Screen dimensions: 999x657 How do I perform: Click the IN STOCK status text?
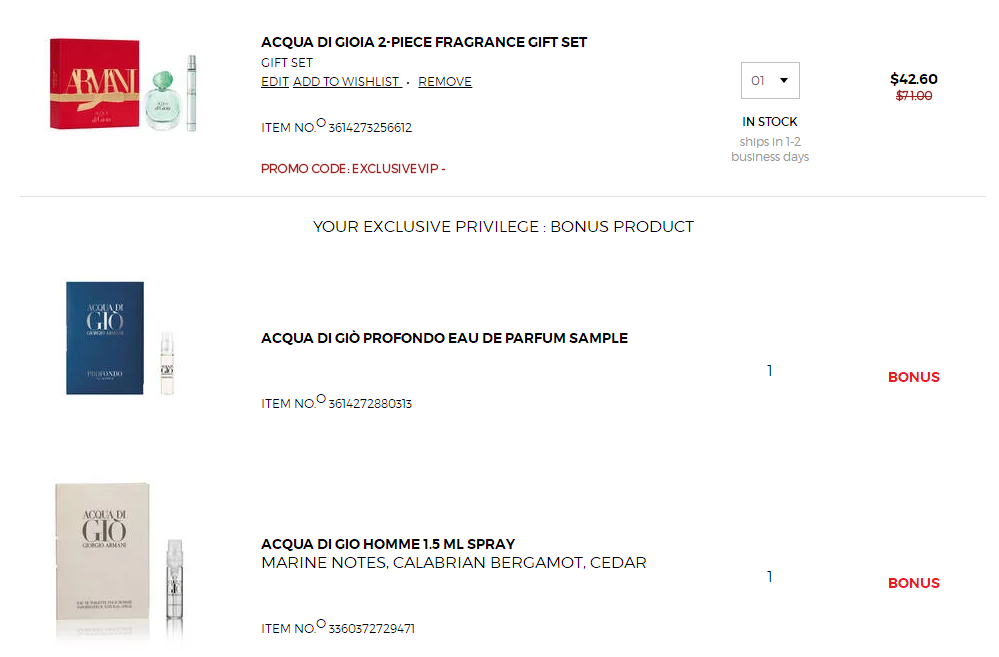click(770, 122)
